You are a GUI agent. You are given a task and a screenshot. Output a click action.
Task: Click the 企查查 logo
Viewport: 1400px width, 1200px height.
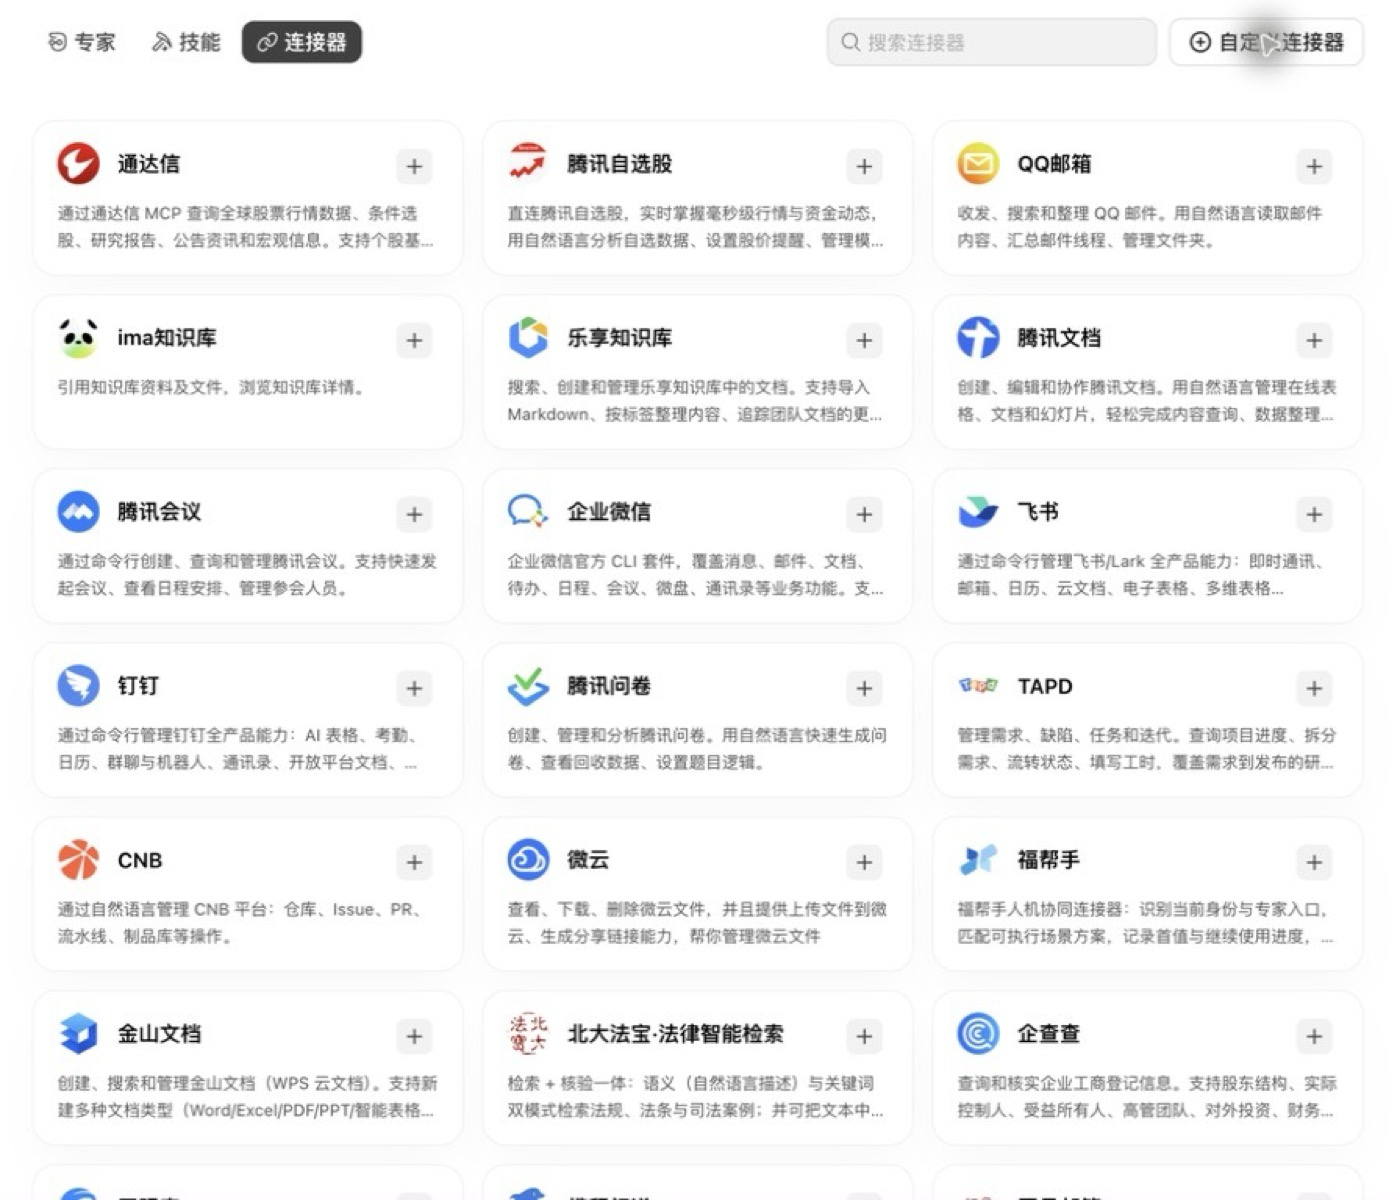click(x=978, y=1034)
